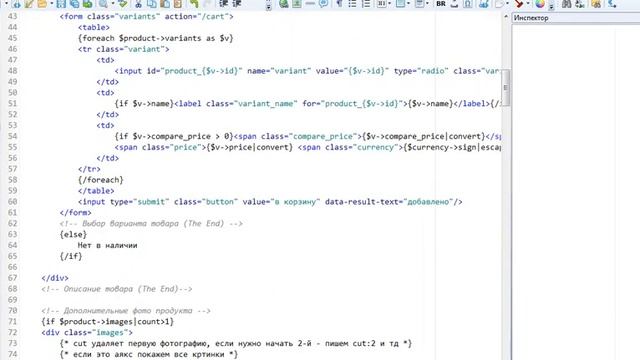640x360 pixels.
Task: Click the text "<div class="images">"
Action: 87,333
